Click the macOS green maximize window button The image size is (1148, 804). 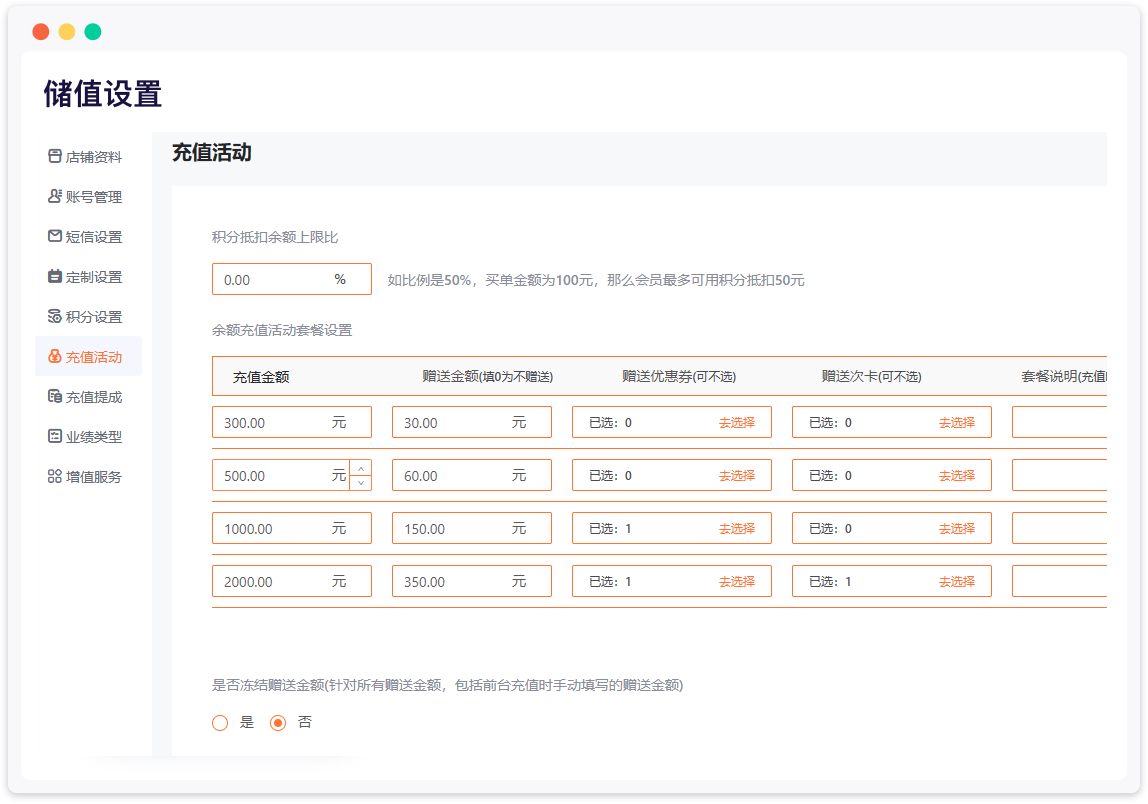point(93,32)
